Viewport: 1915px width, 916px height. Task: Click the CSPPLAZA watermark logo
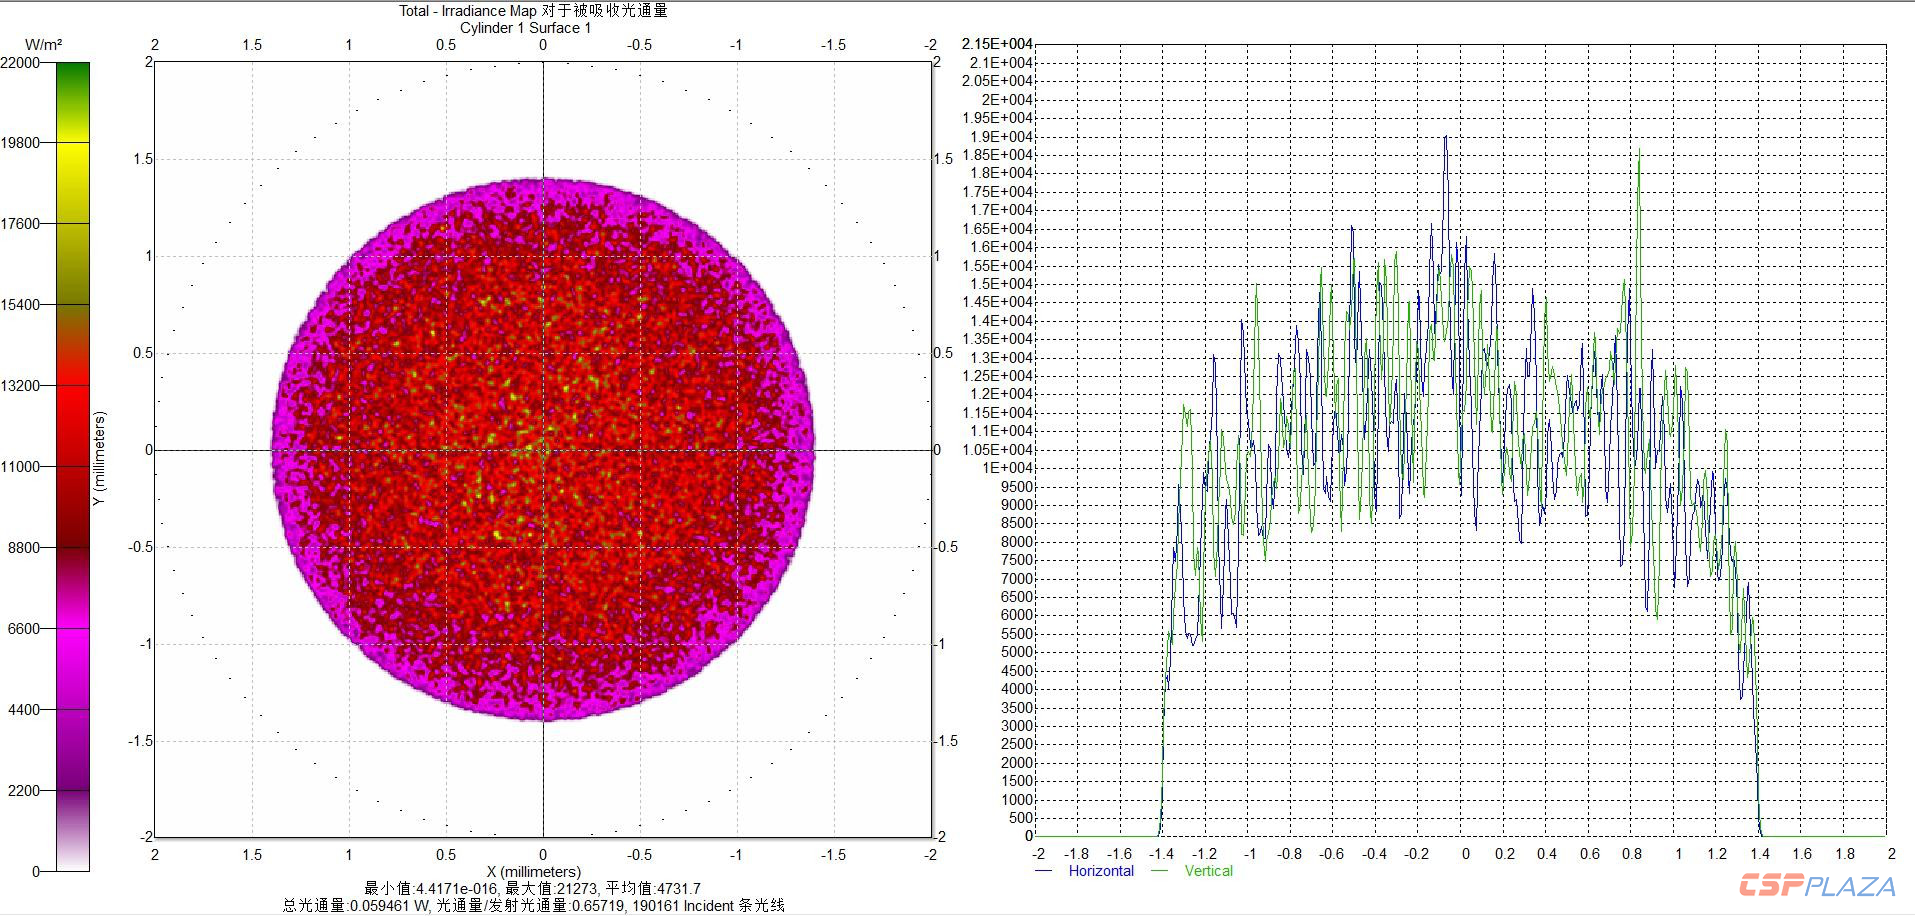coord(1817,886)
